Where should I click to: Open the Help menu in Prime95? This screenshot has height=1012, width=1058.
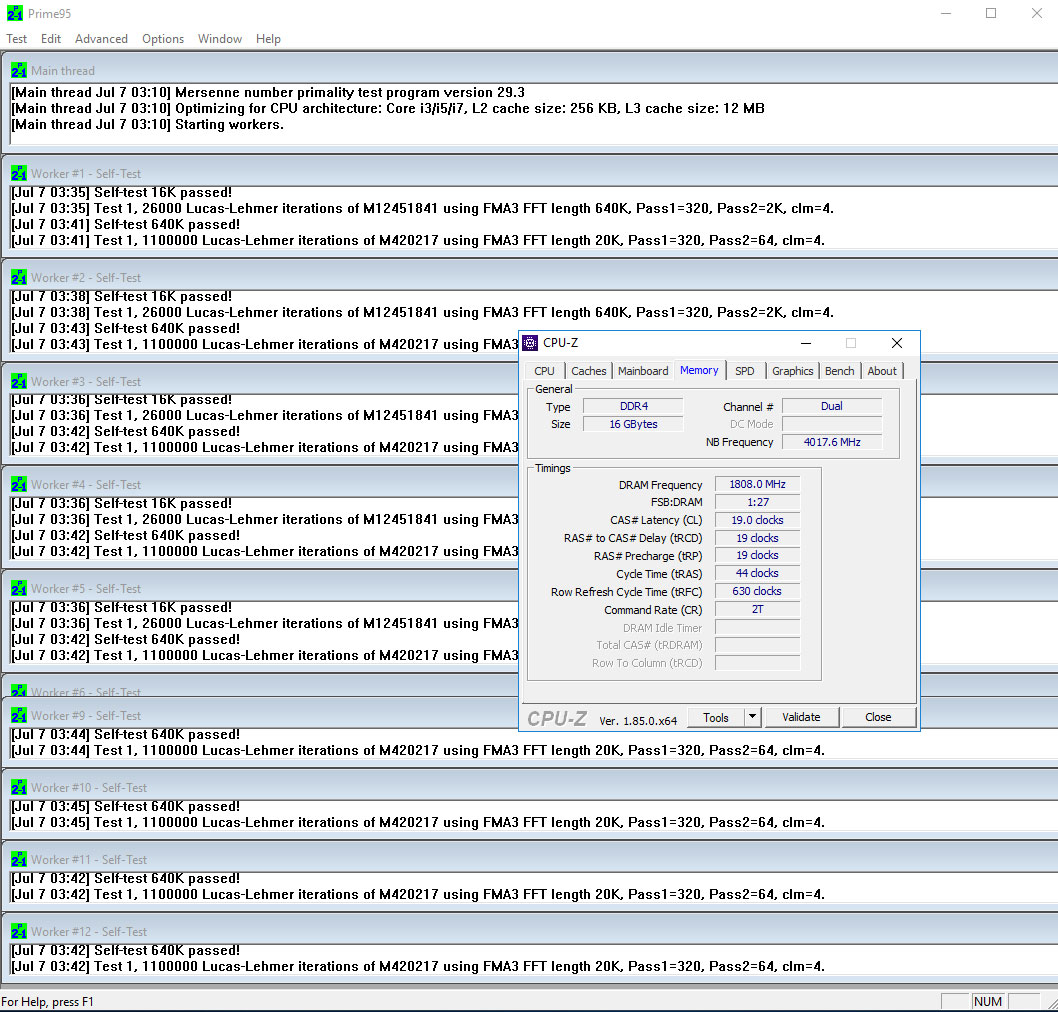click(x=268, y=39)
